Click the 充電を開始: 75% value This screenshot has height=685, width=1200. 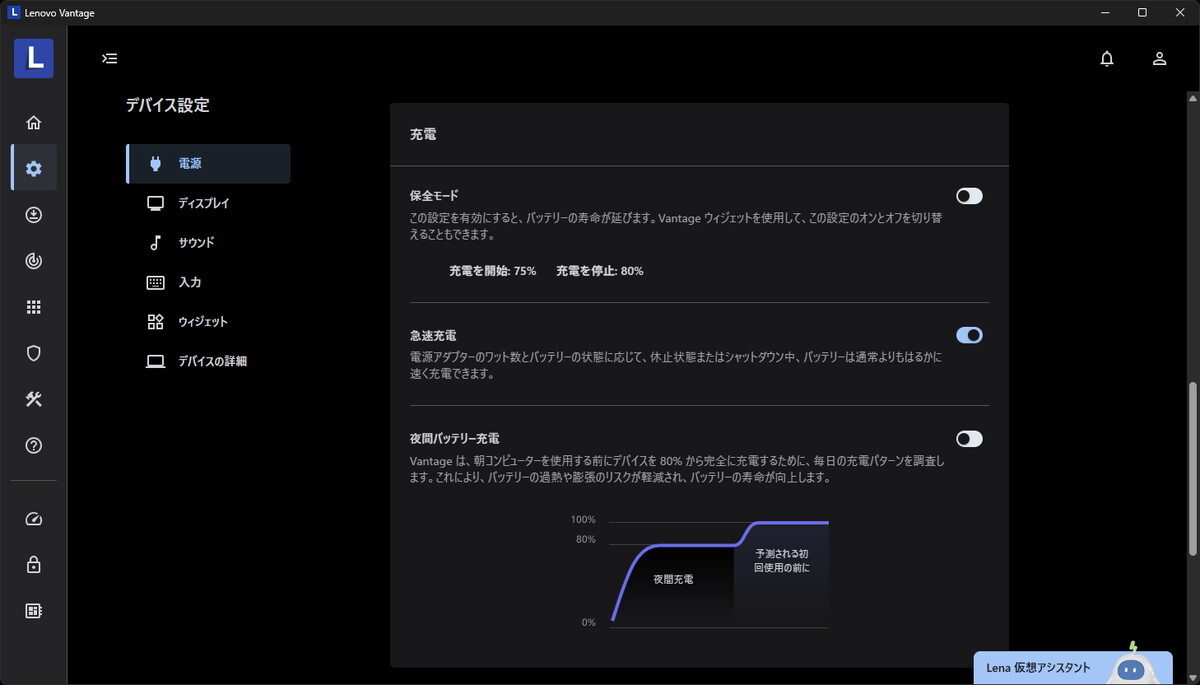pyautogui.click(x=493, y=271)
